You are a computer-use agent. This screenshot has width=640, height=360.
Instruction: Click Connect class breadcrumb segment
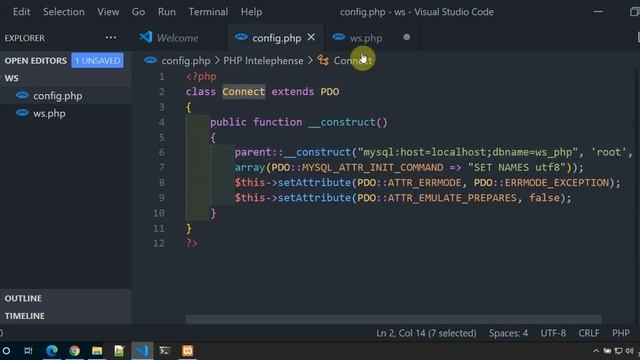click(353, 61)
